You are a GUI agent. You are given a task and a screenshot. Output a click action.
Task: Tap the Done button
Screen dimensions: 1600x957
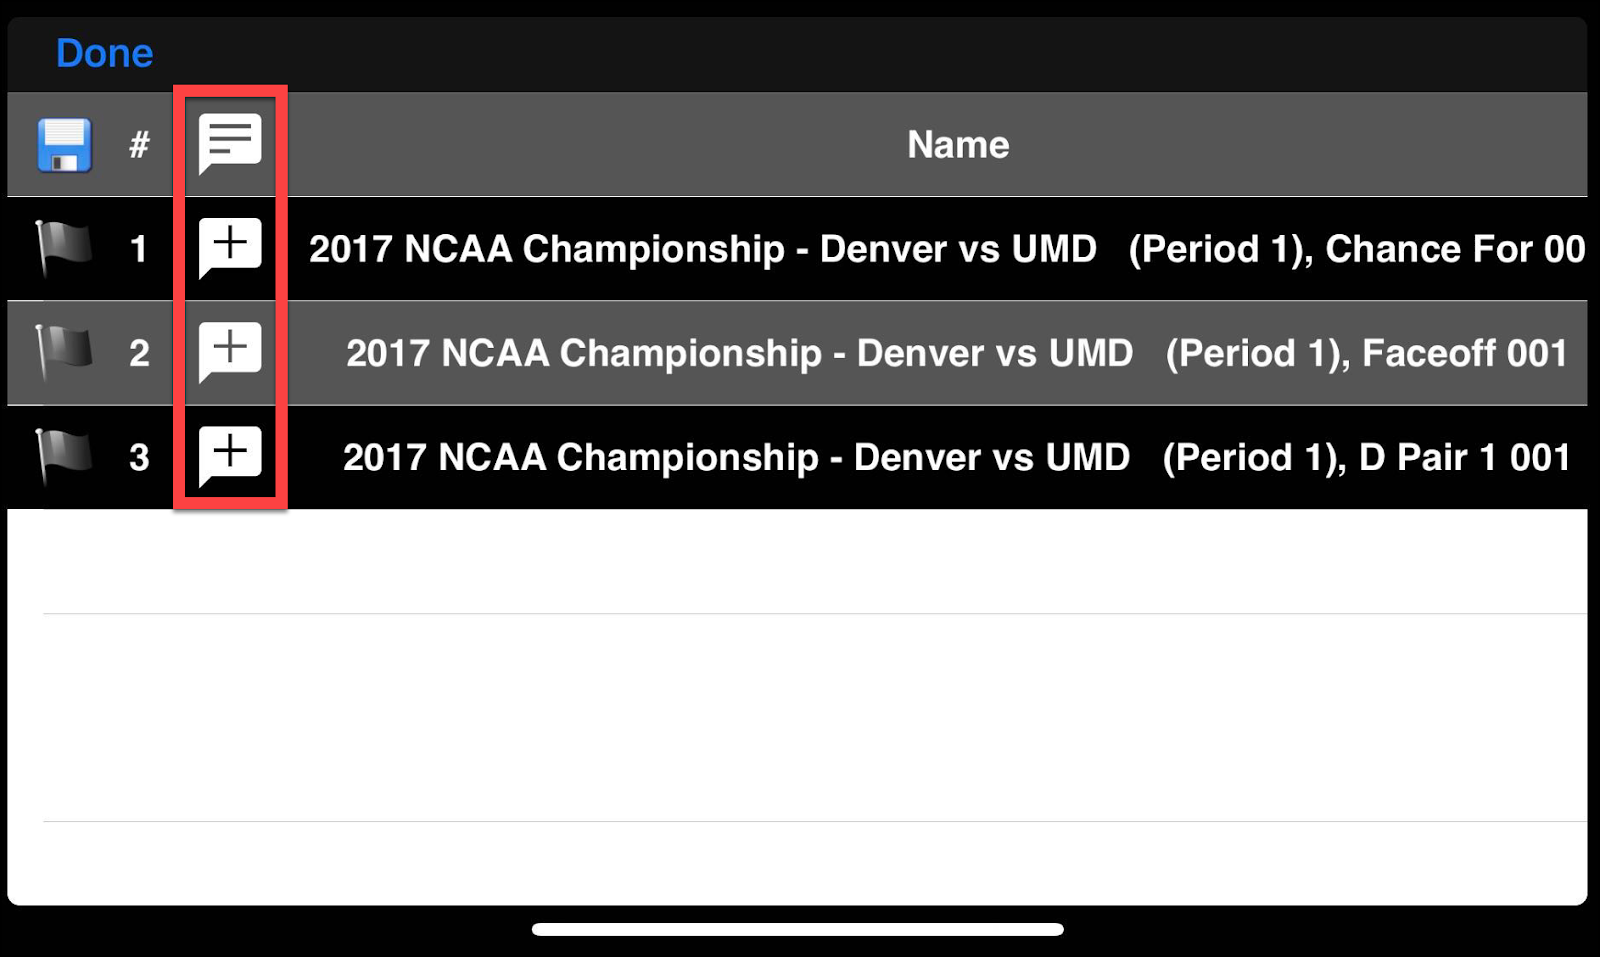[x=104, y=53]
